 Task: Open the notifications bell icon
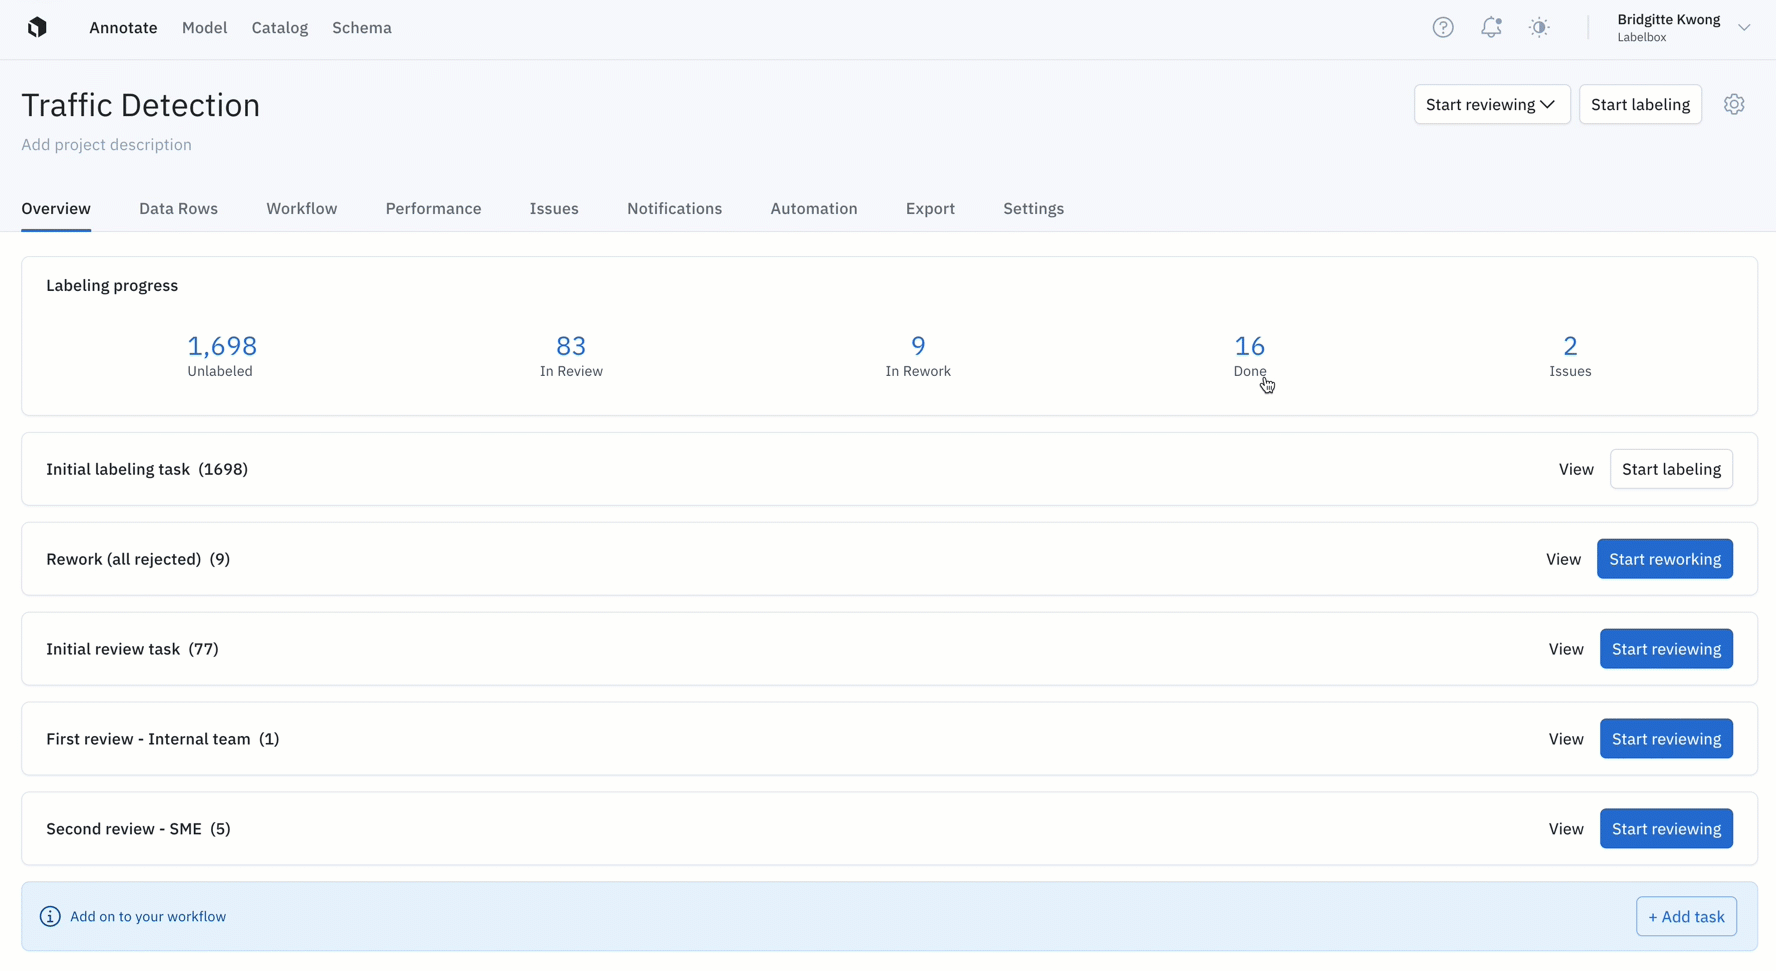point(1491,28)
